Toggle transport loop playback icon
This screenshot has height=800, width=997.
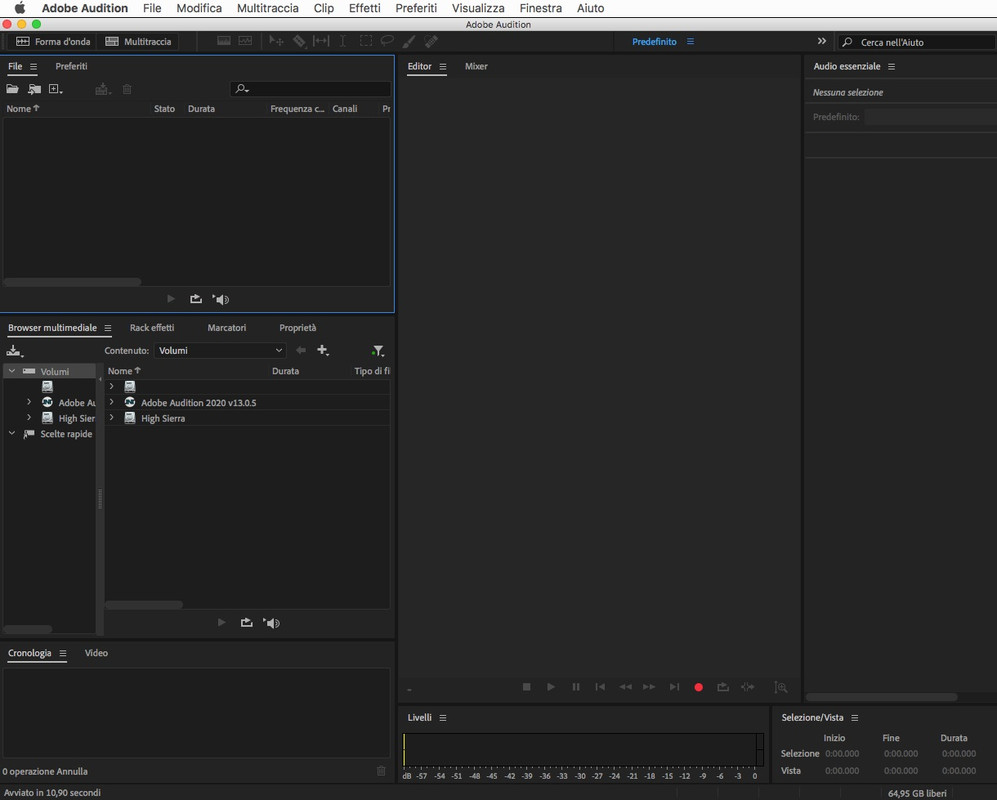[x=723, y=687]
